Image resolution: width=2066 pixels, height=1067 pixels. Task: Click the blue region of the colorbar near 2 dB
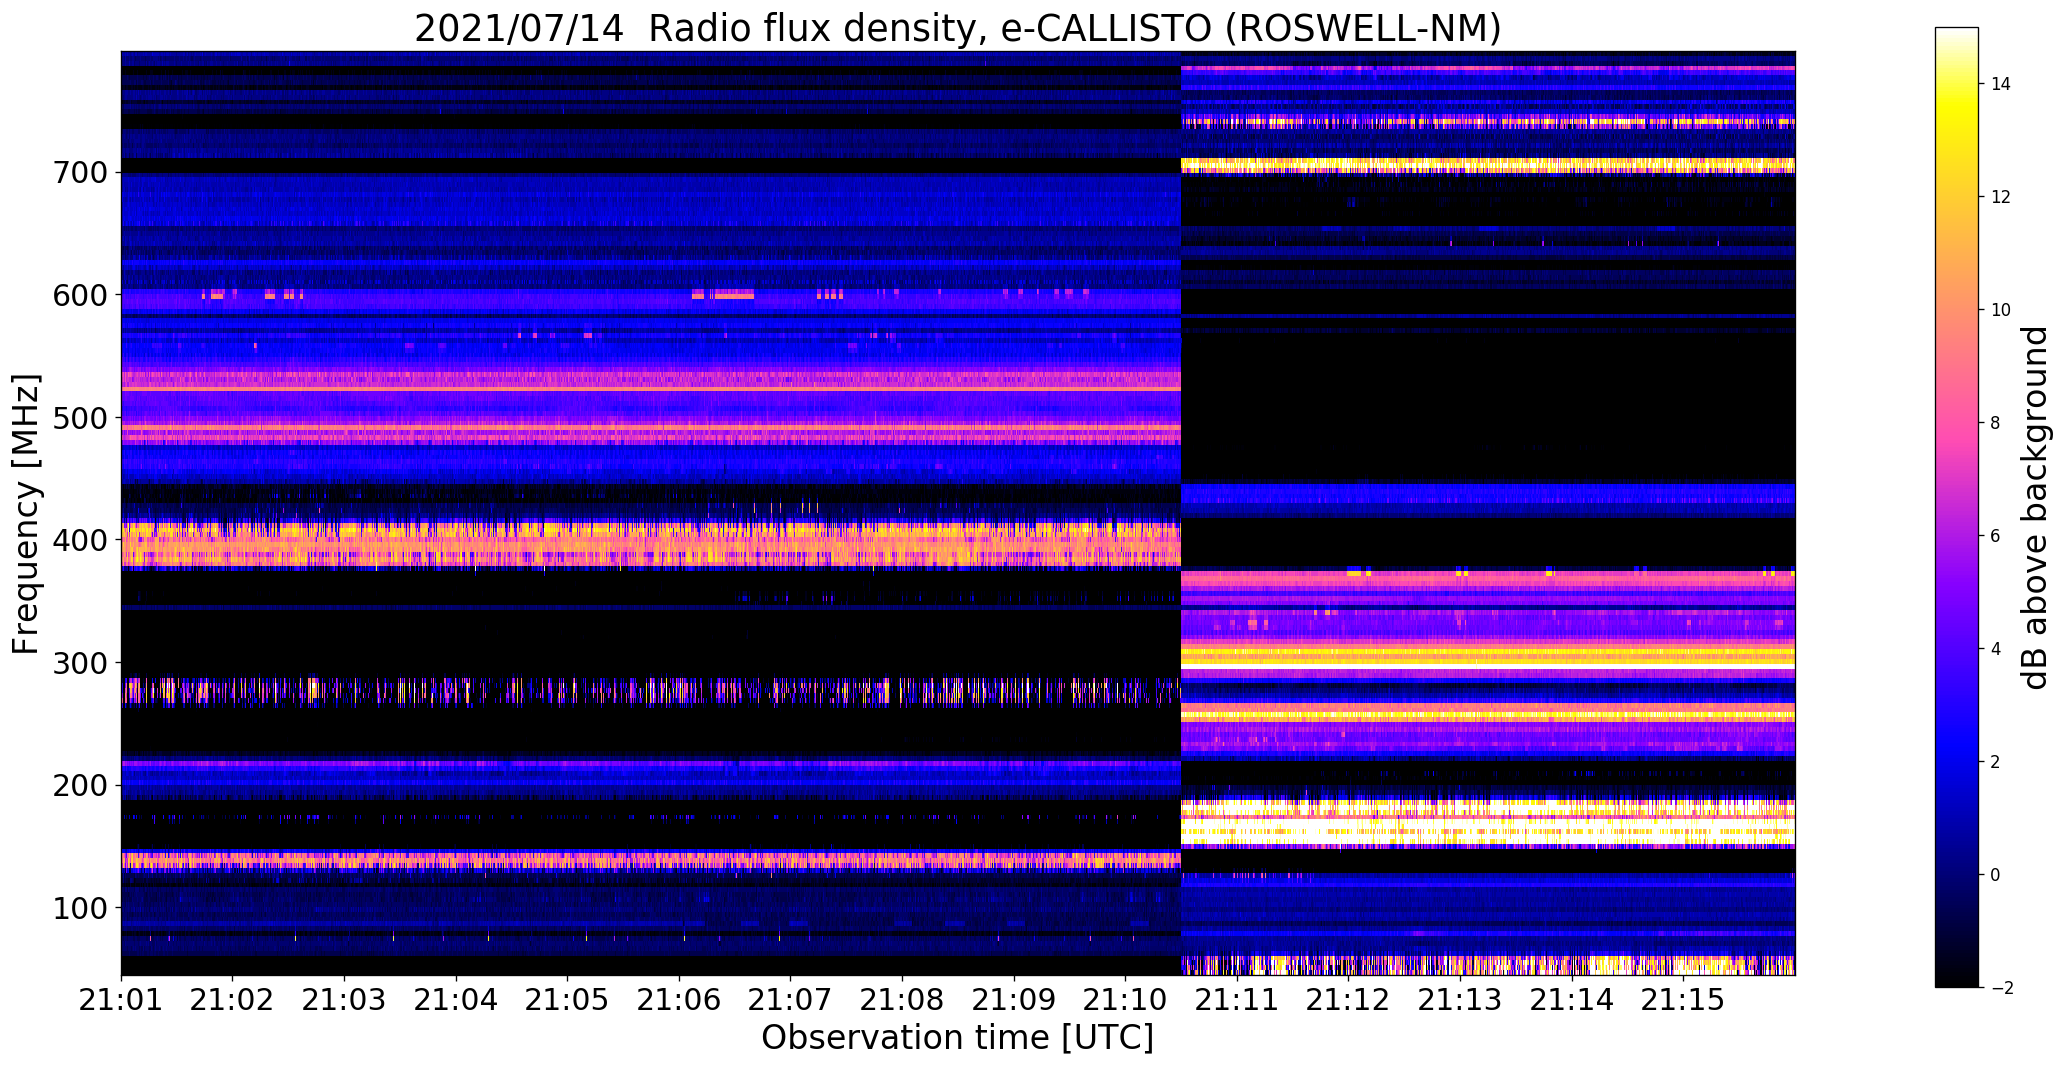(x=1957, y=762)
